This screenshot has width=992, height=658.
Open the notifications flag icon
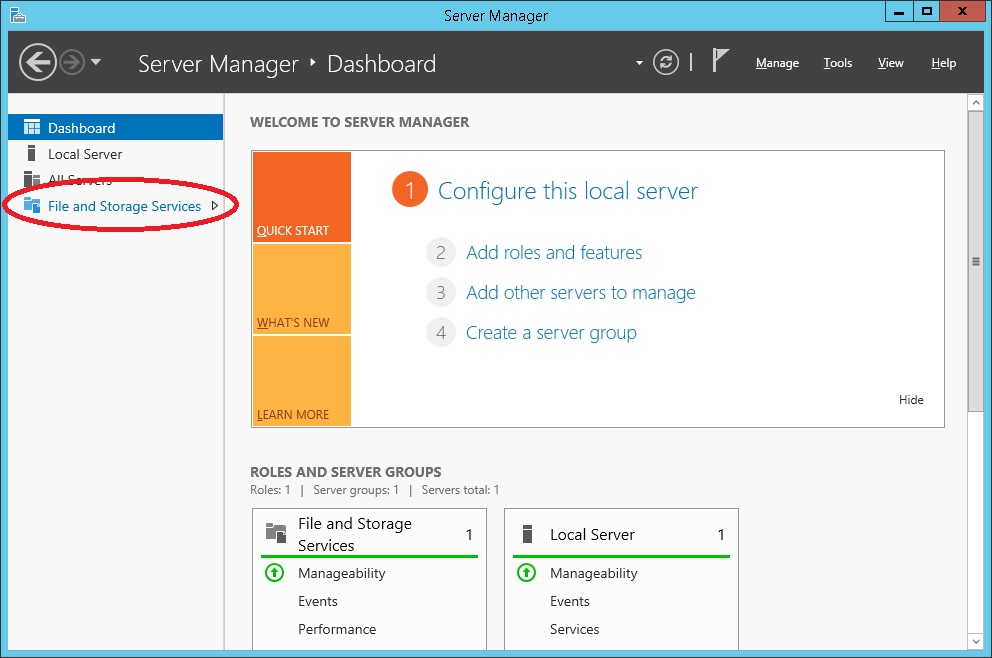tap(719, 61)
